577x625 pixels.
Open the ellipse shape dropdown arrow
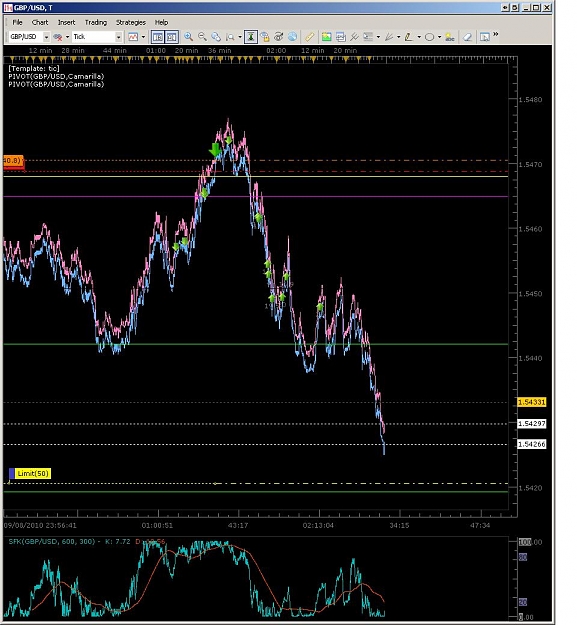click(439, 37)
